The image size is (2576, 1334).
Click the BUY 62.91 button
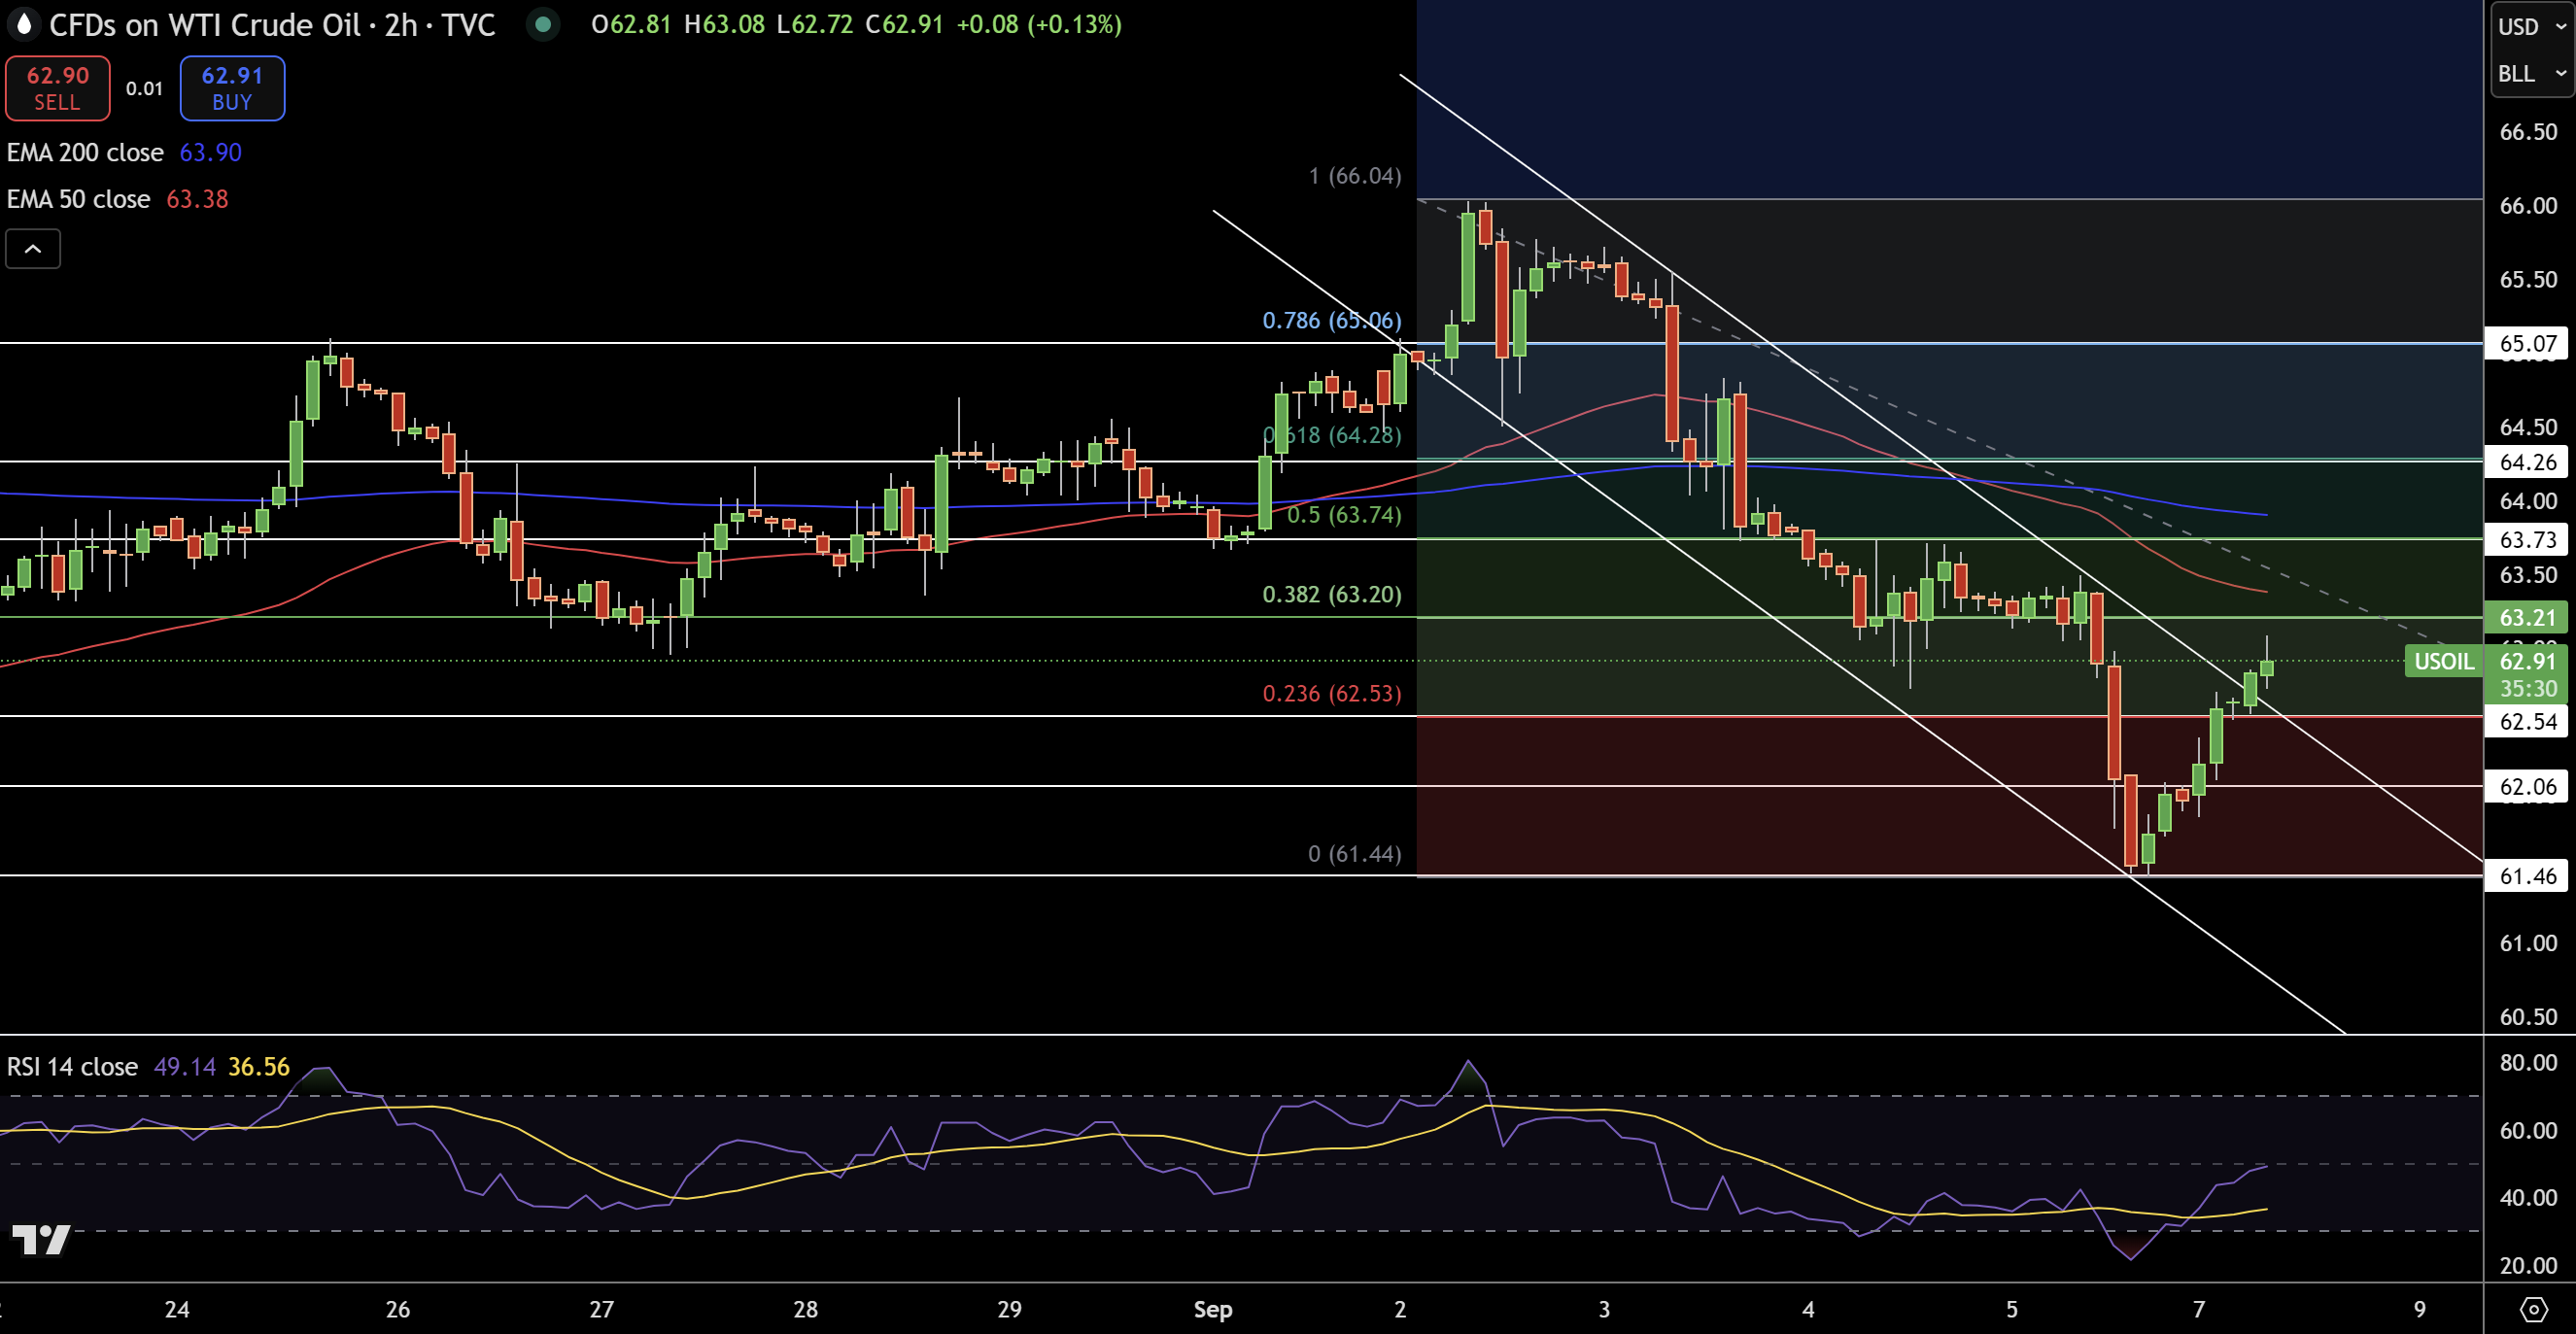pyautogui.click(x=232, y=88)
